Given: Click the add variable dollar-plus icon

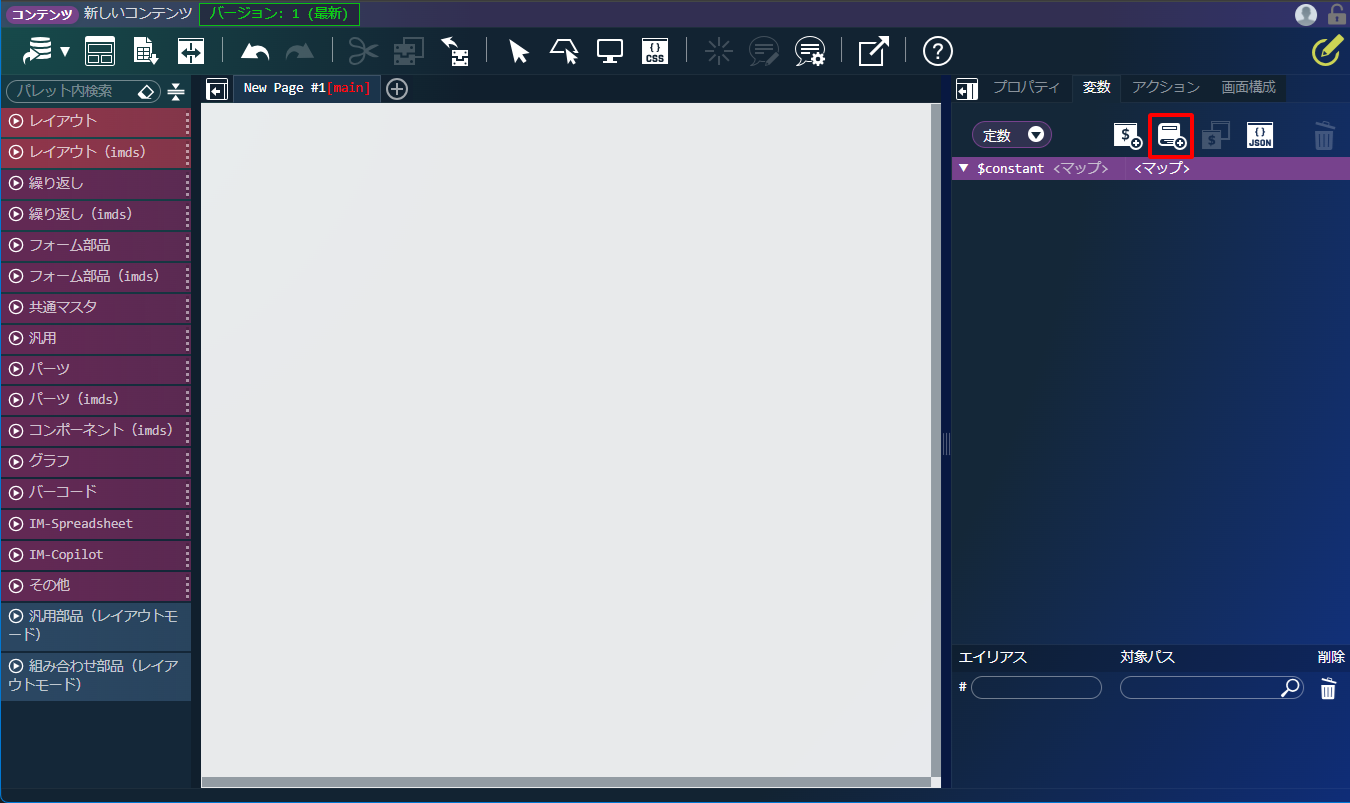Looking at the screenshot, I should point(1127,135).
